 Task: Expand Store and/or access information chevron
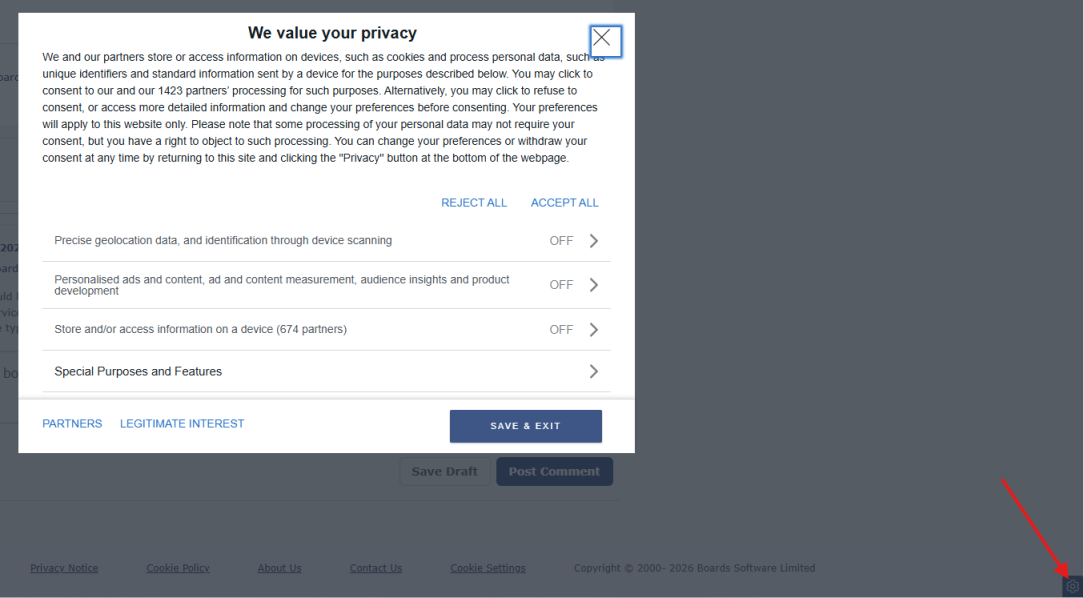(593, 330)
